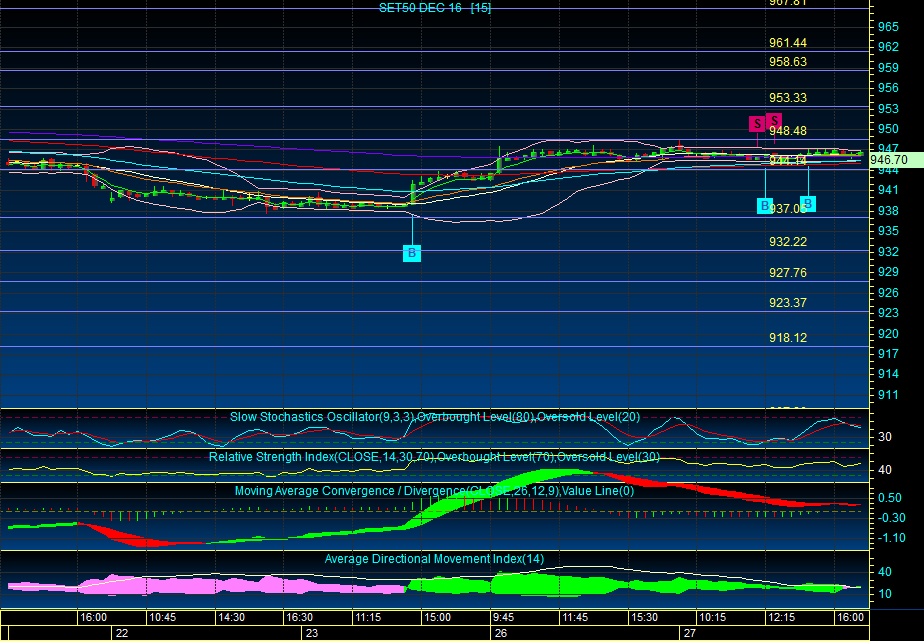Click the buy marker B below the 932.22 line

(x=412, y=253)
